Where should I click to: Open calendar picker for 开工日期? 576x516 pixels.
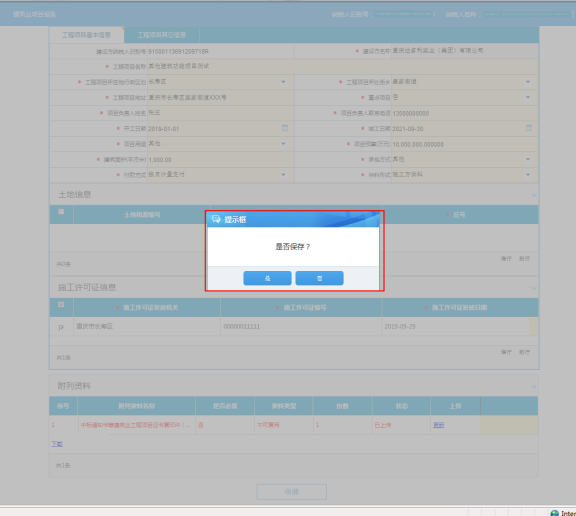pyautogui.click(x=285, y=128)
